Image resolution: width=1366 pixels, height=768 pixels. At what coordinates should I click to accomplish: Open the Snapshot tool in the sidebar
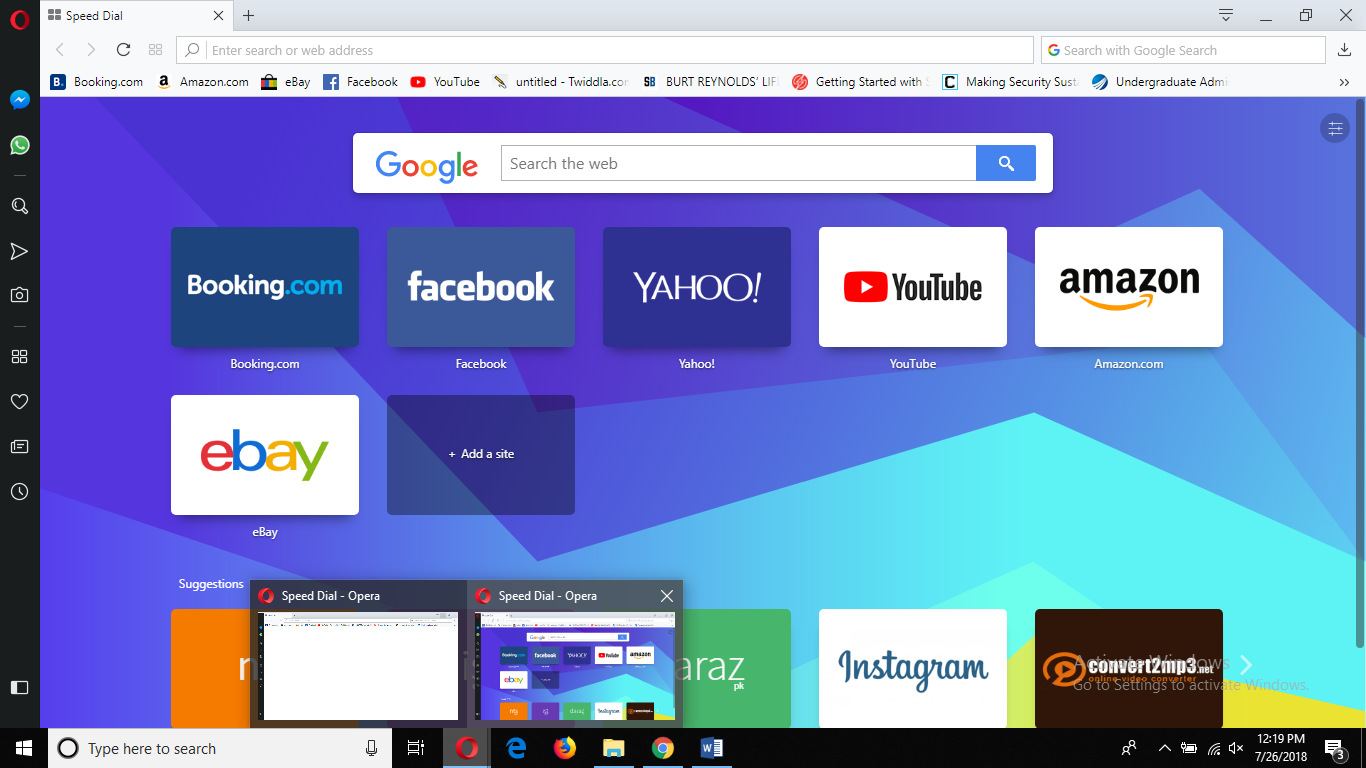tap(19, 294)
